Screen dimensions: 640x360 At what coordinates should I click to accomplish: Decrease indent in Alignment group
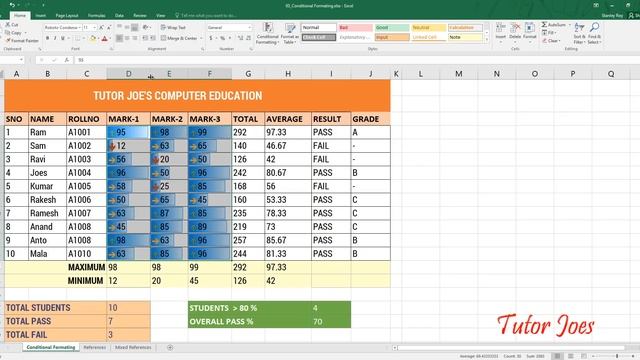[x=145, y=38]
